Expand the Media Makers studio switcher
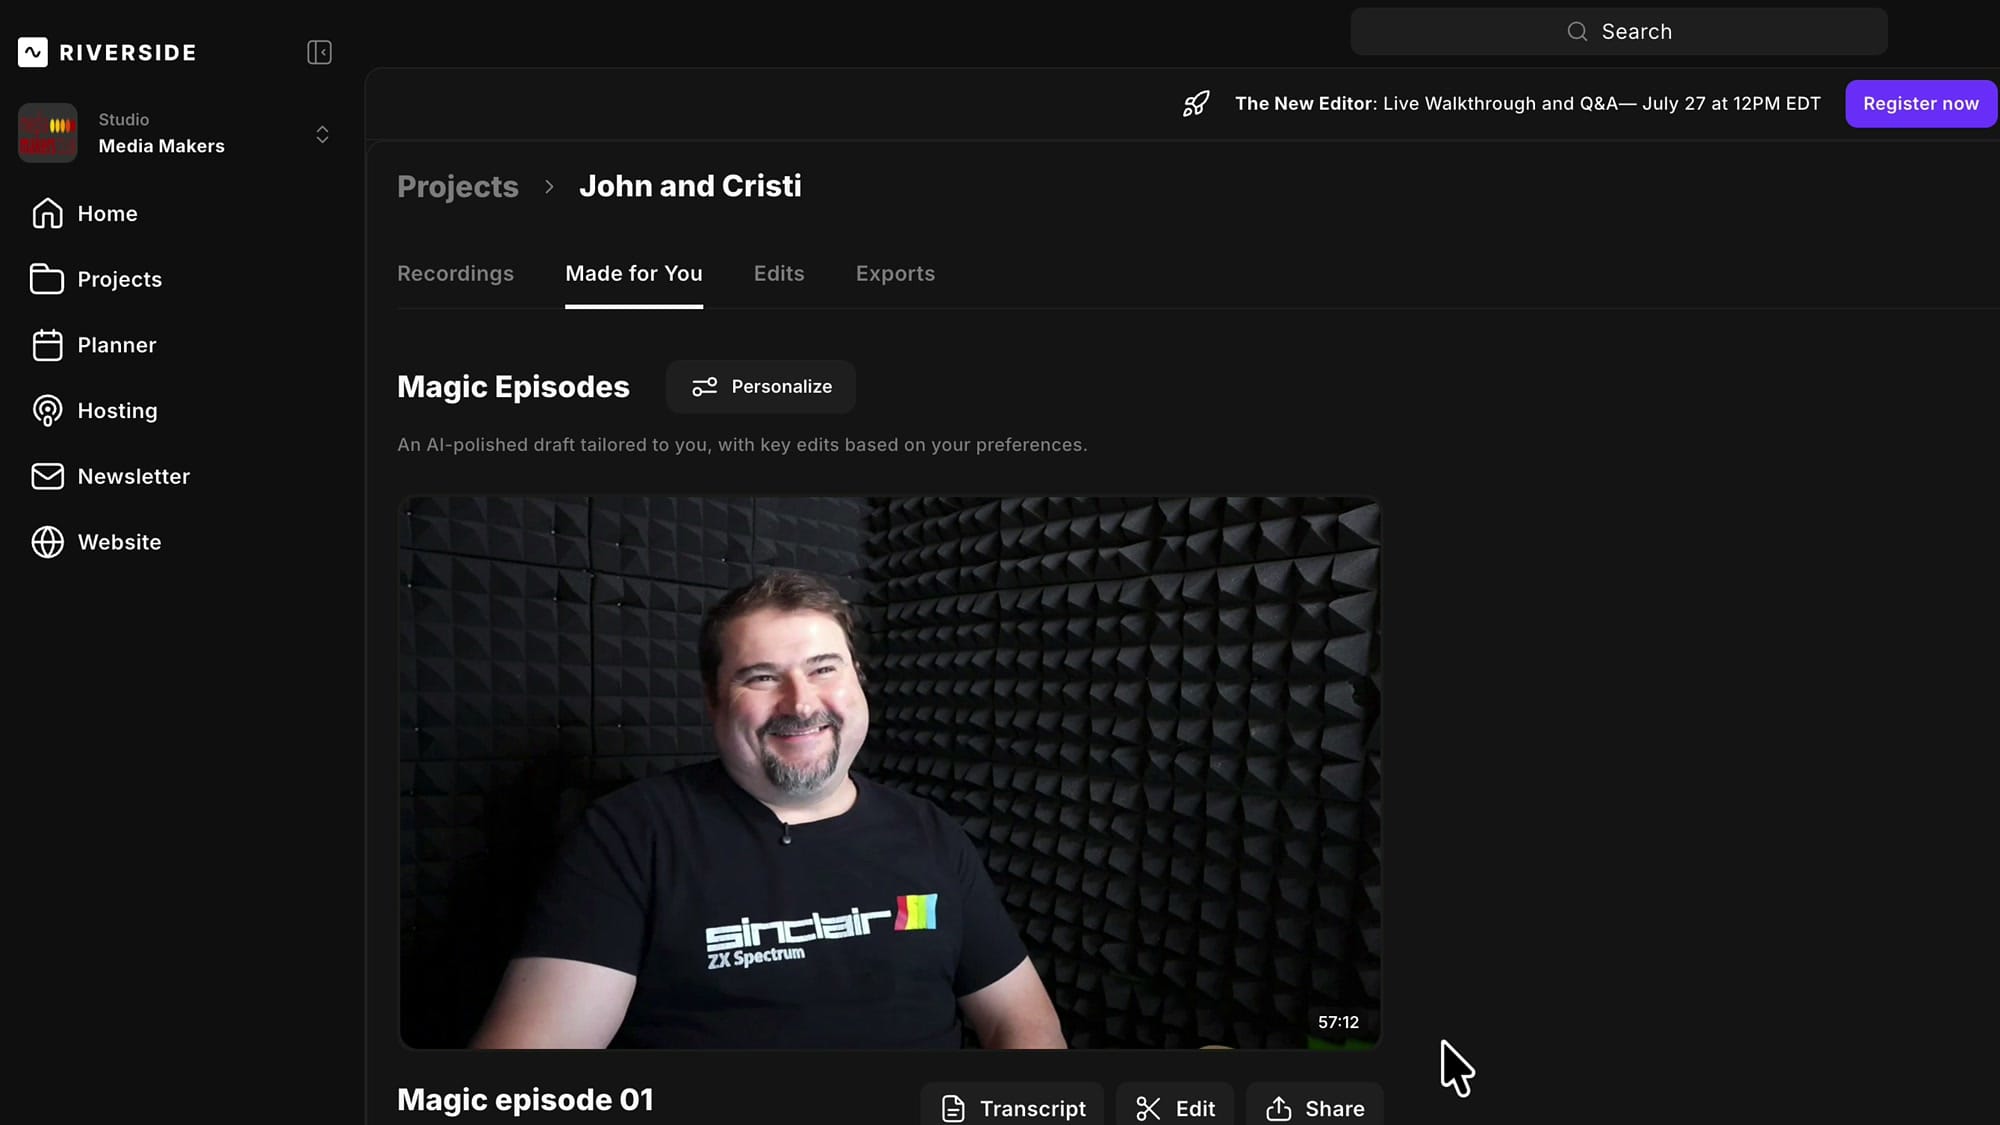This screenshot has width=2000, height=1125. (x=322, y=134)
